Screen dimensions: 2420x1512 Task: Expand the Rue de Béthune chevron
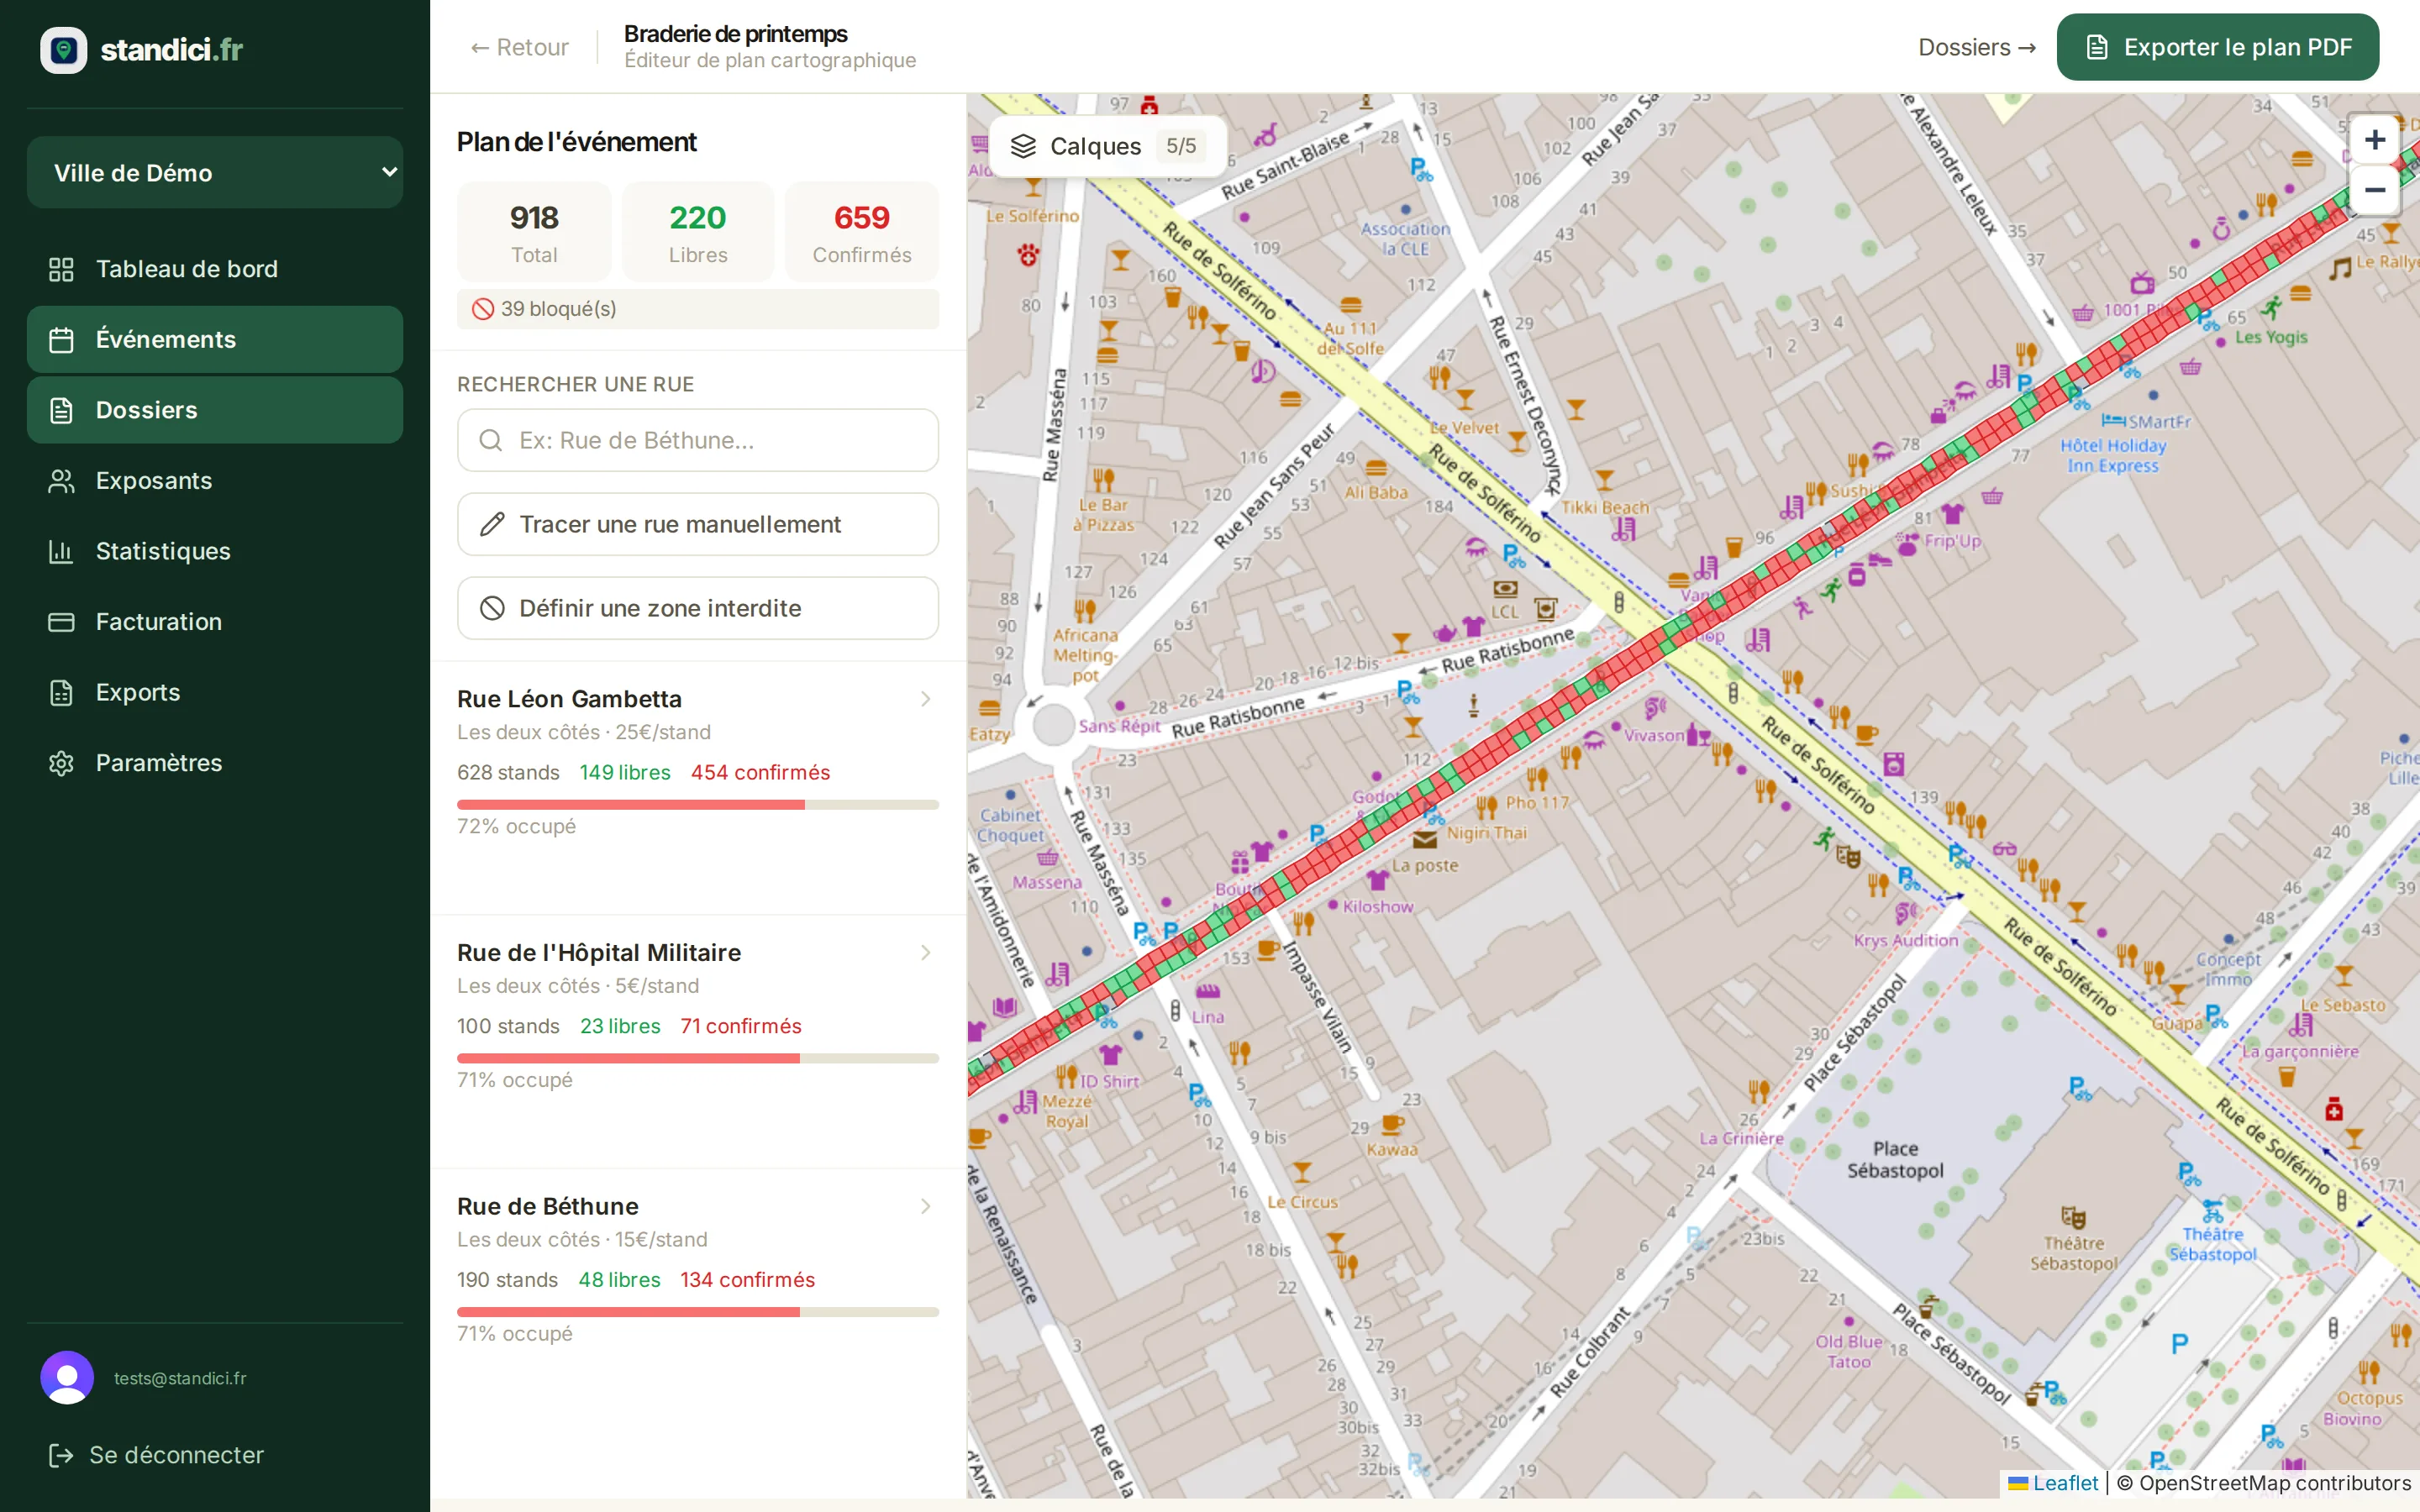point(926,1207)
